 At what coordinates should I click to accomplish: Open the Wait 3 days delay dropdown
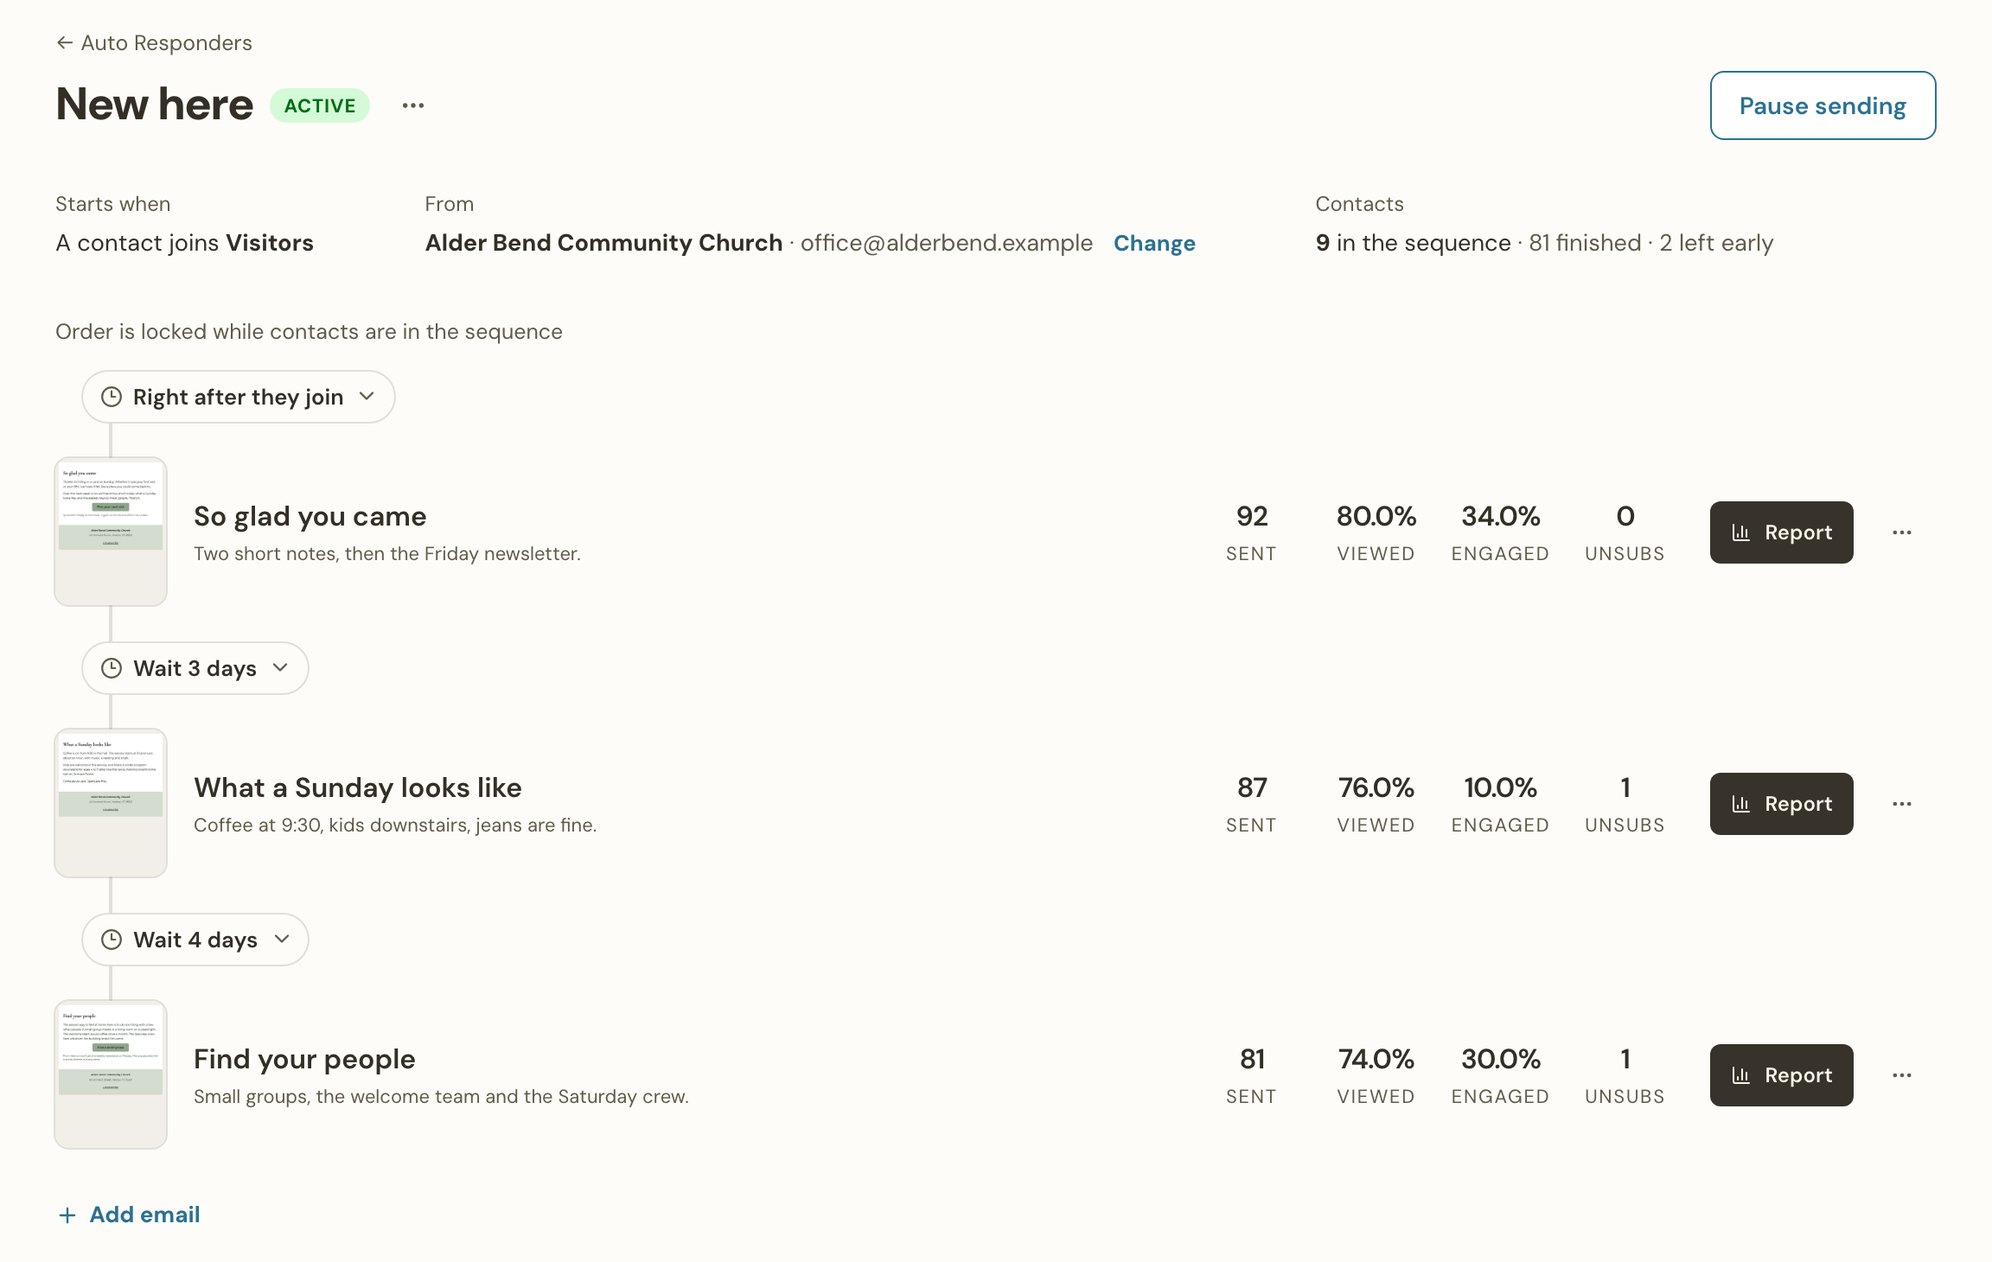[195, 668]
